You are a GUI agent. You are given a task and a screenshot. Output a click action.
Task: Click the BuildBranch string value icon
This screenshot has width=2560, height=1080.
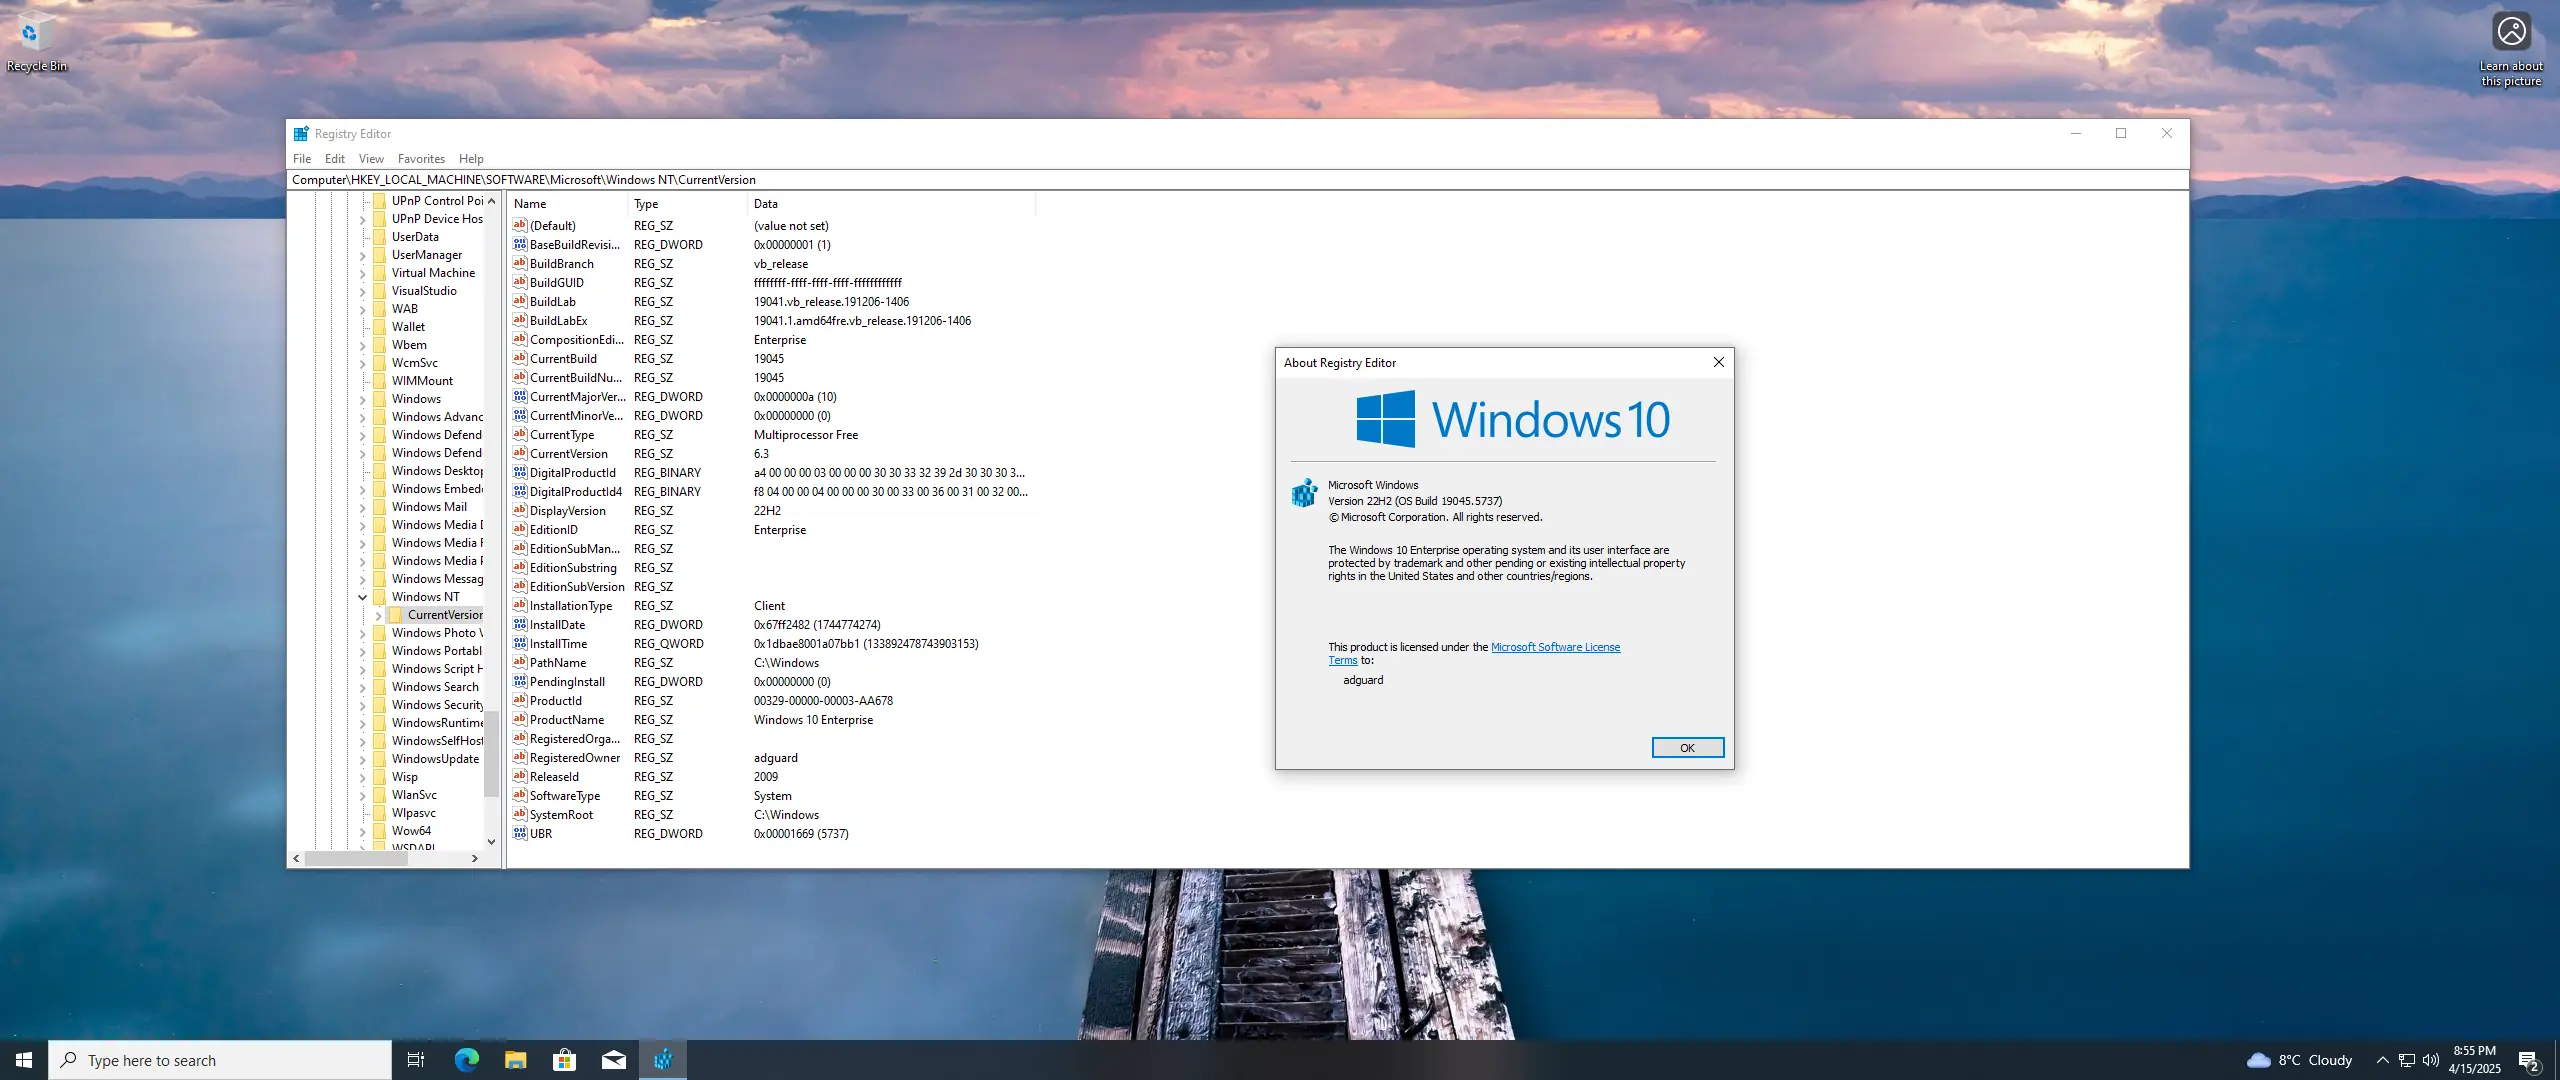coord(520,263)
